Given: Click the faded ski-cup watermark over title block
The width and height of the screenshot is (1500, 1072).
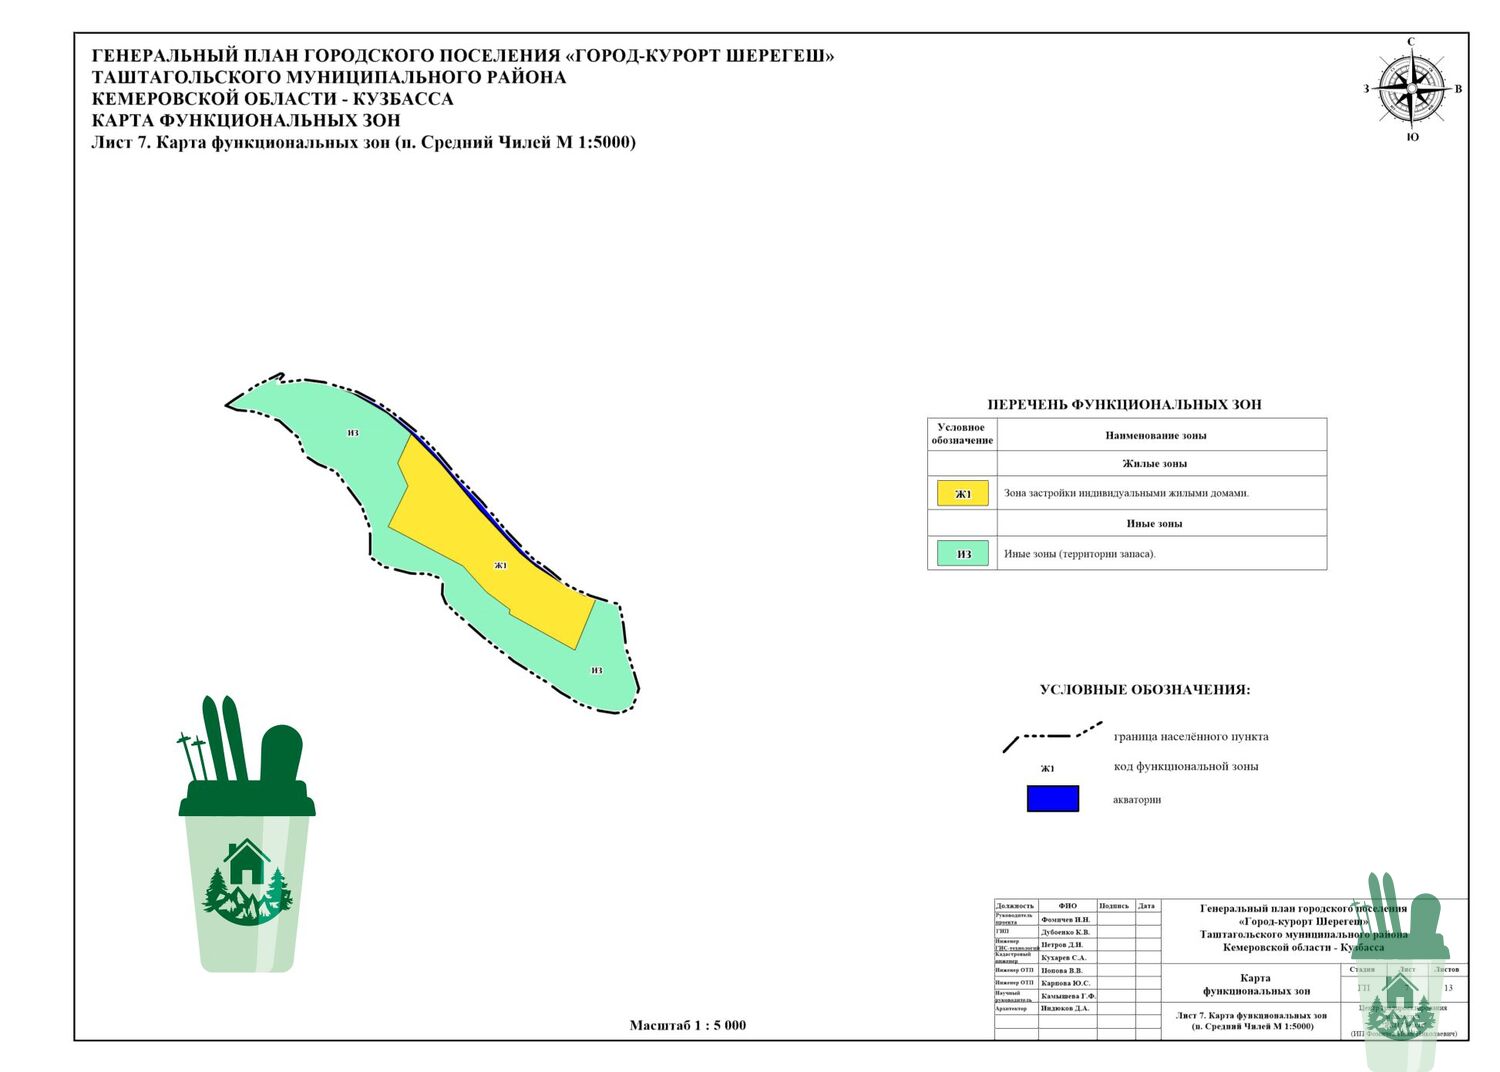Looking at the screenshot, I should (x=1400, y=975).
